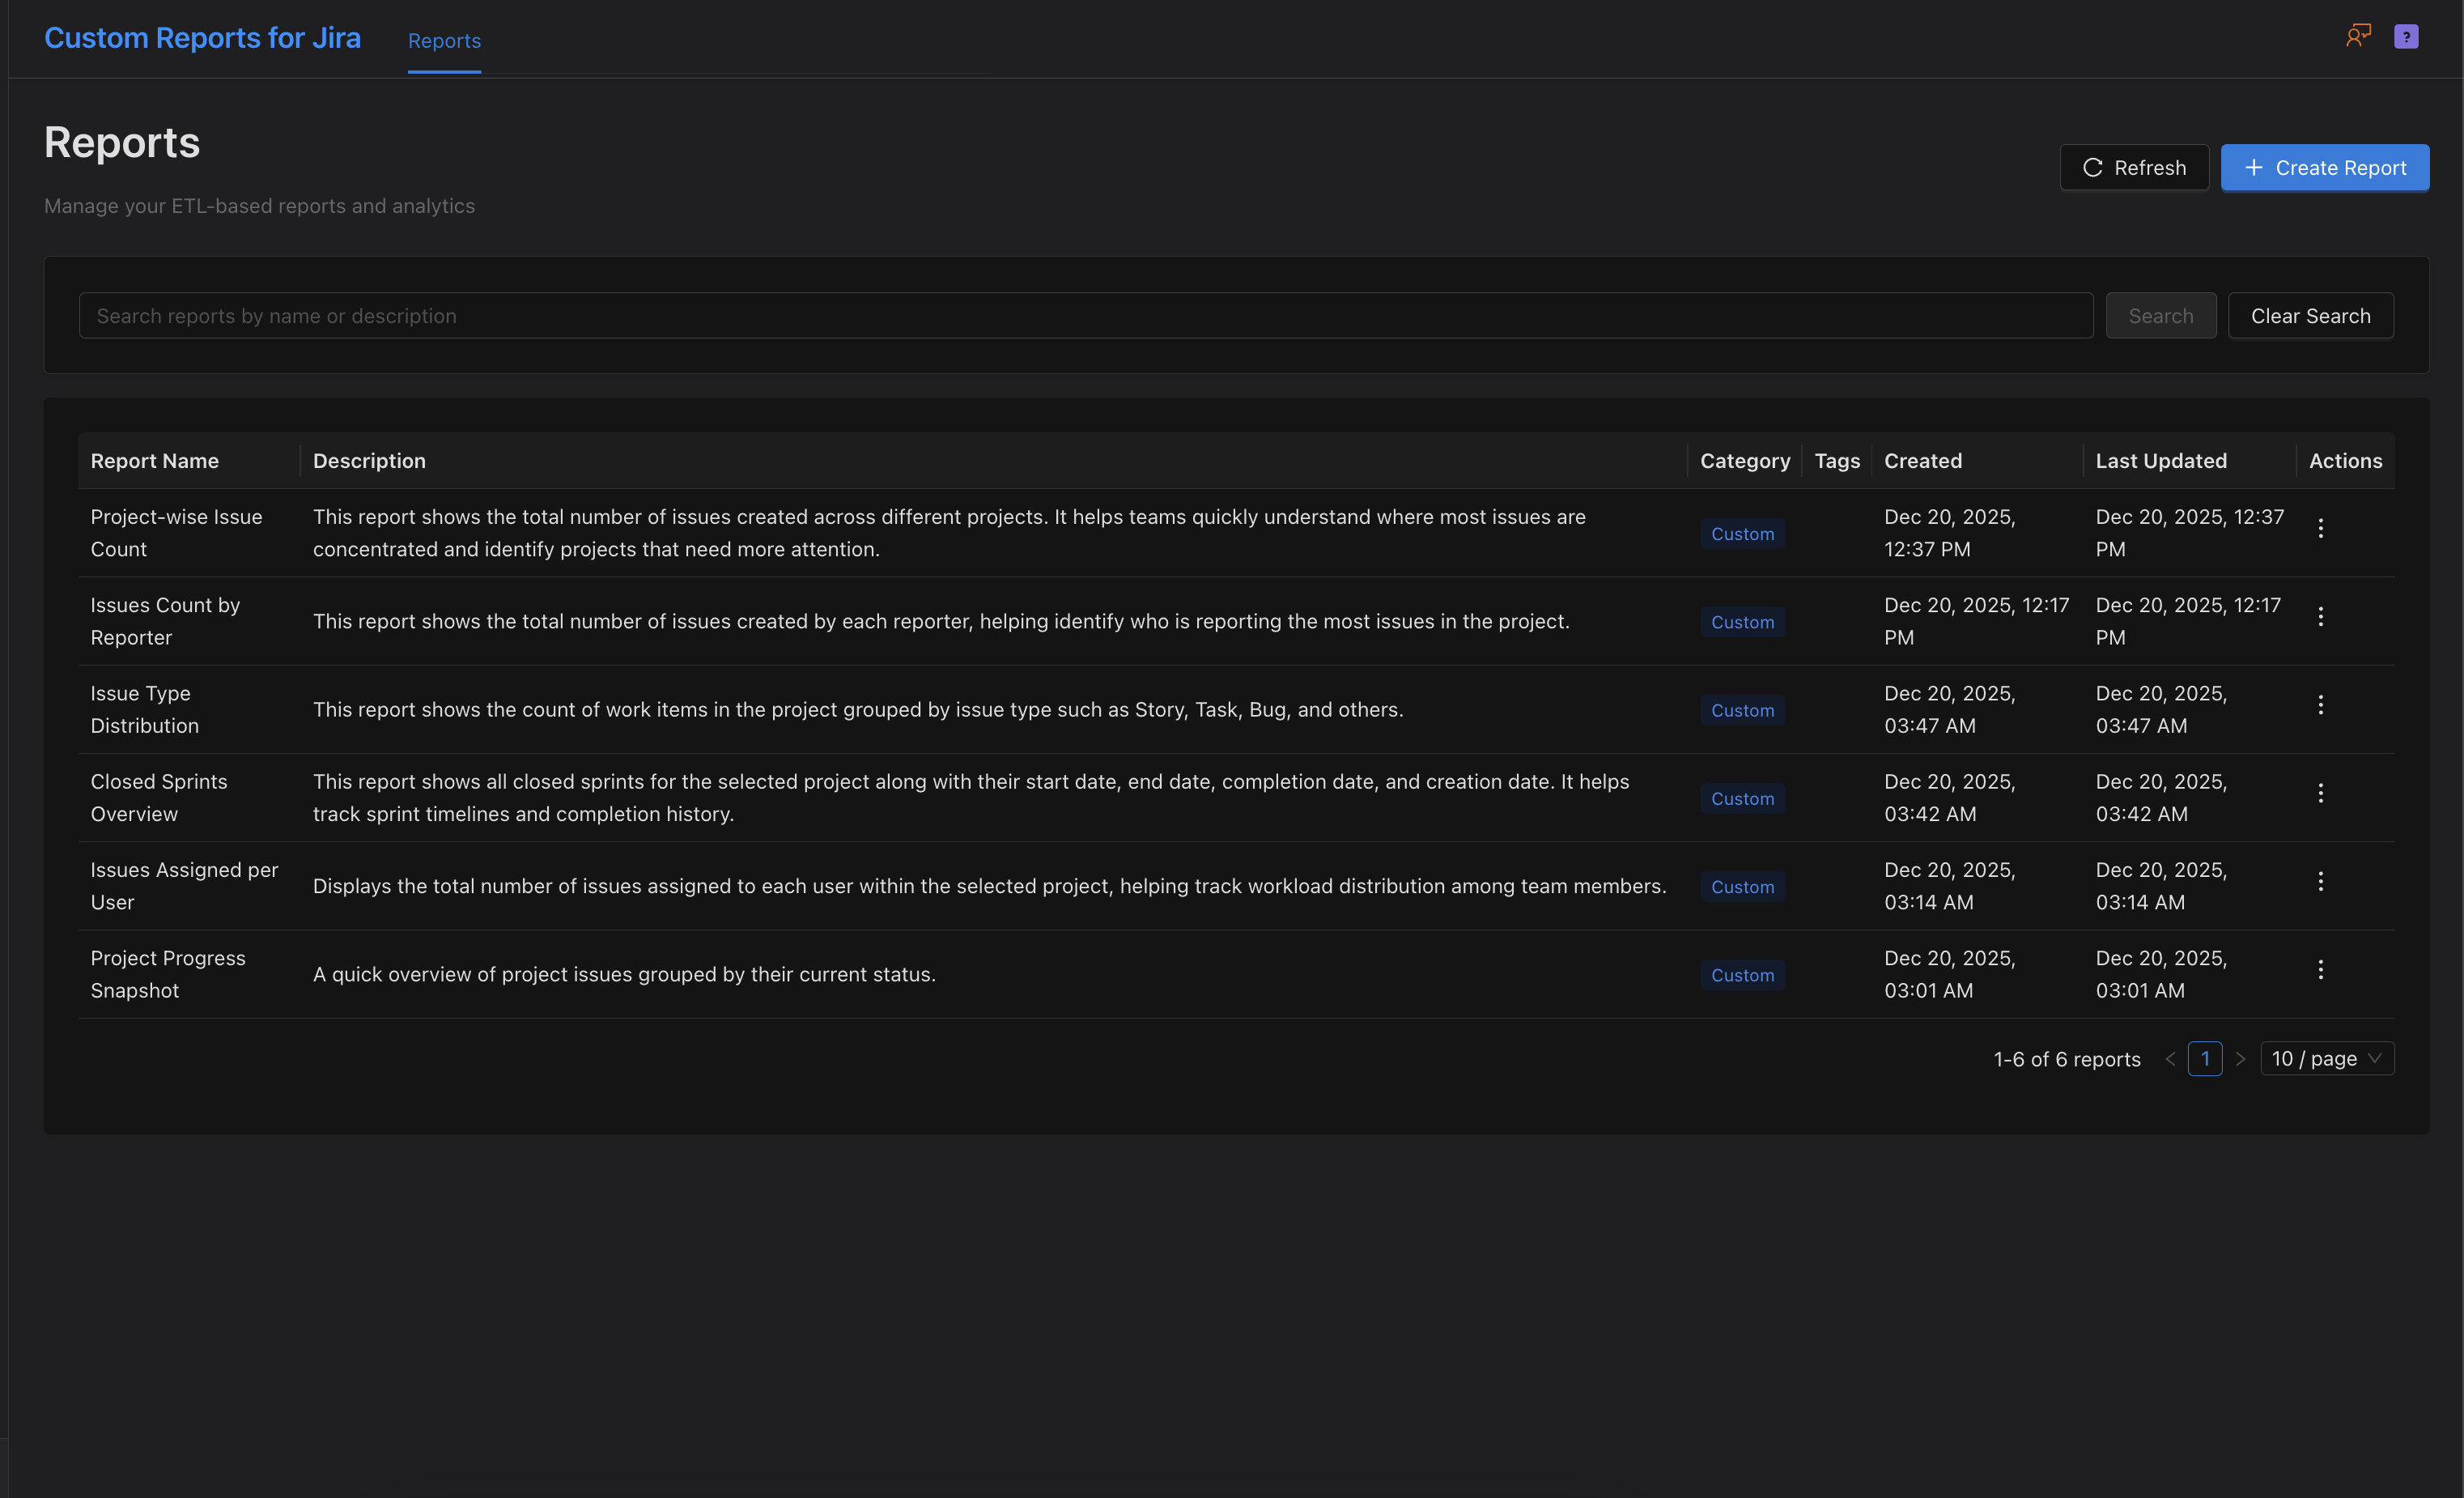Open actions menu for Project Progress Snapshot
The image size is (2464, 1498).
2321,969
